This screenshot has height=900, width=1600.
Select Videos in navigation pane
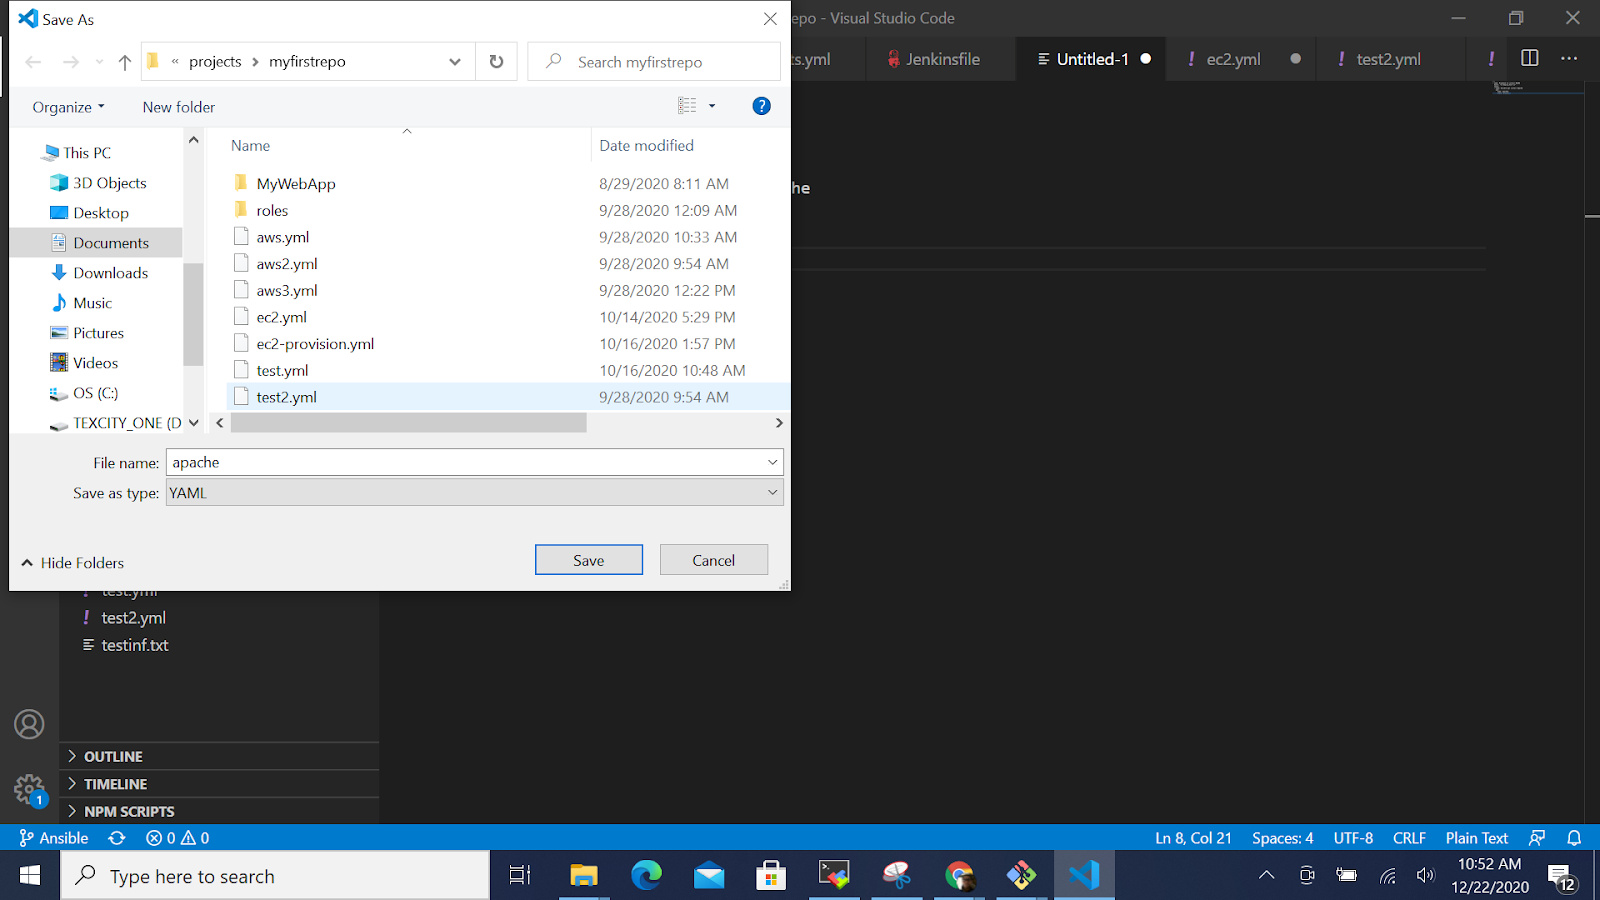click(x=95, y=363)
